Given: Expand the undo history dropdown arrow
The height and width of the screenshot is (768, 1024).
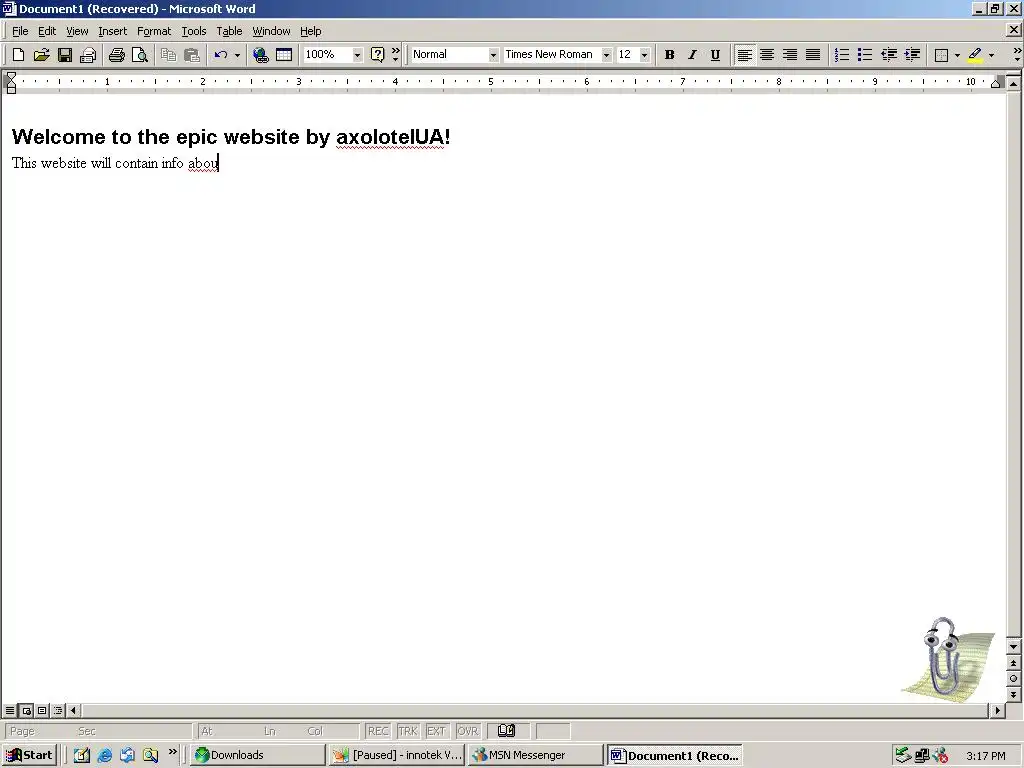Looking at the screenshot, I should click(237, 55).
